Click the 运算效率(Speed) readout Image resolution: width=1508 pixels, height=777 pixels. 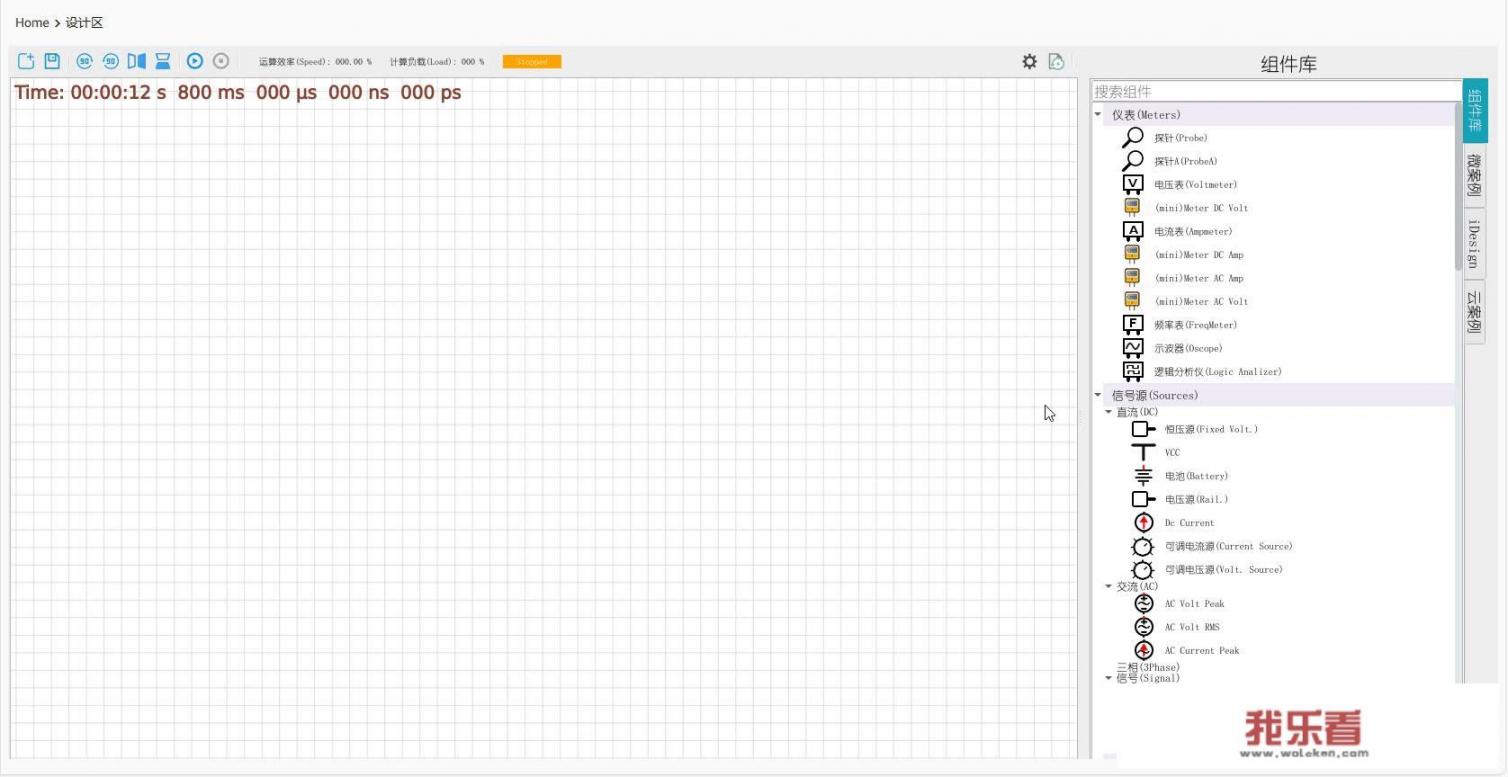[315, 61]
